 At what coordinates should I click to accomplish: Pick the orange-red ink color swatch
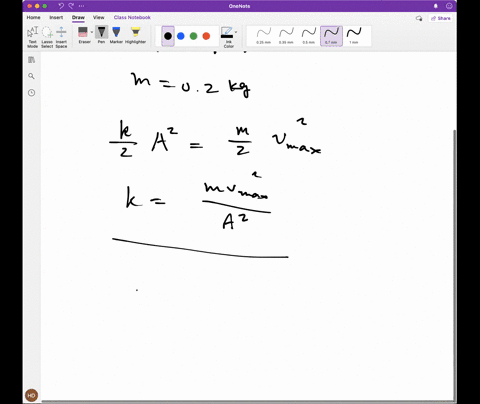(206, 36)
